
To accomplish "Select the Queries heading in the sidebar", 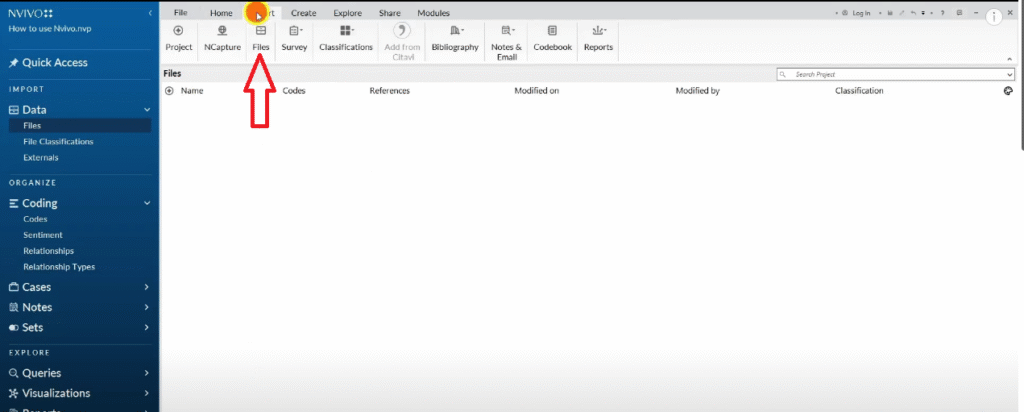I will click(35, 373).
